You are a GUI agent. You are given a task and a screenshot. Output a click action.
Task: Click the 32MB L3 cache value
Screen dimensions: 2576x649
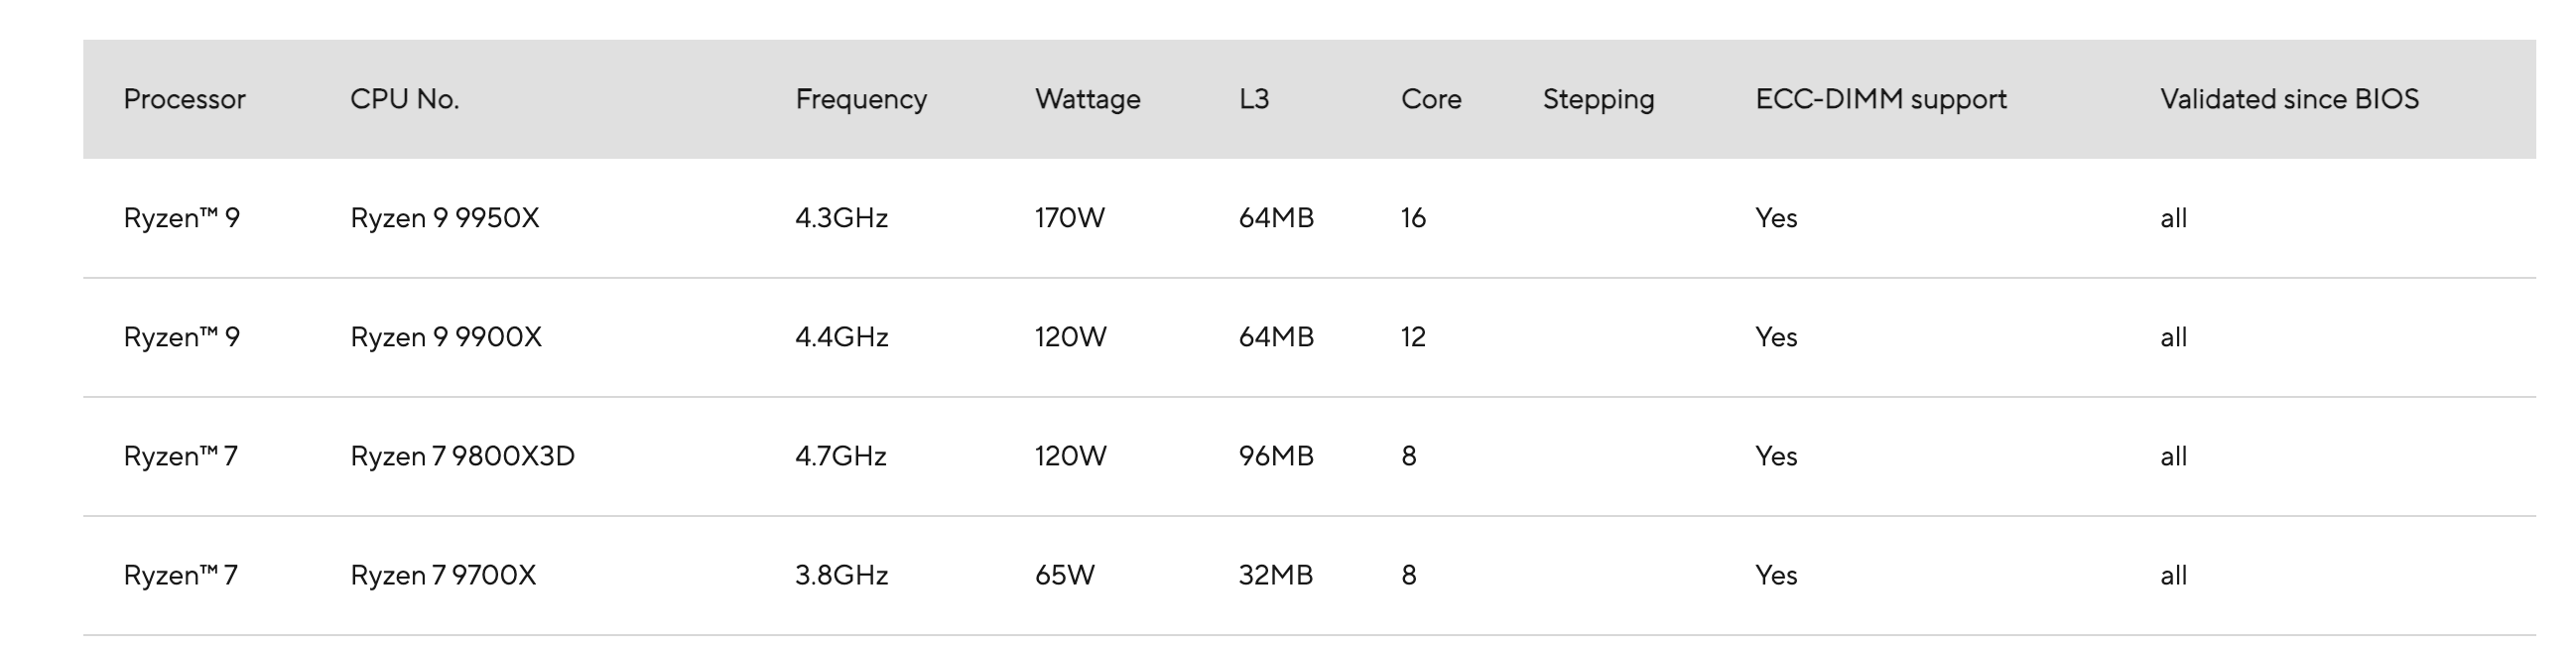click(x=1275, y=575)
